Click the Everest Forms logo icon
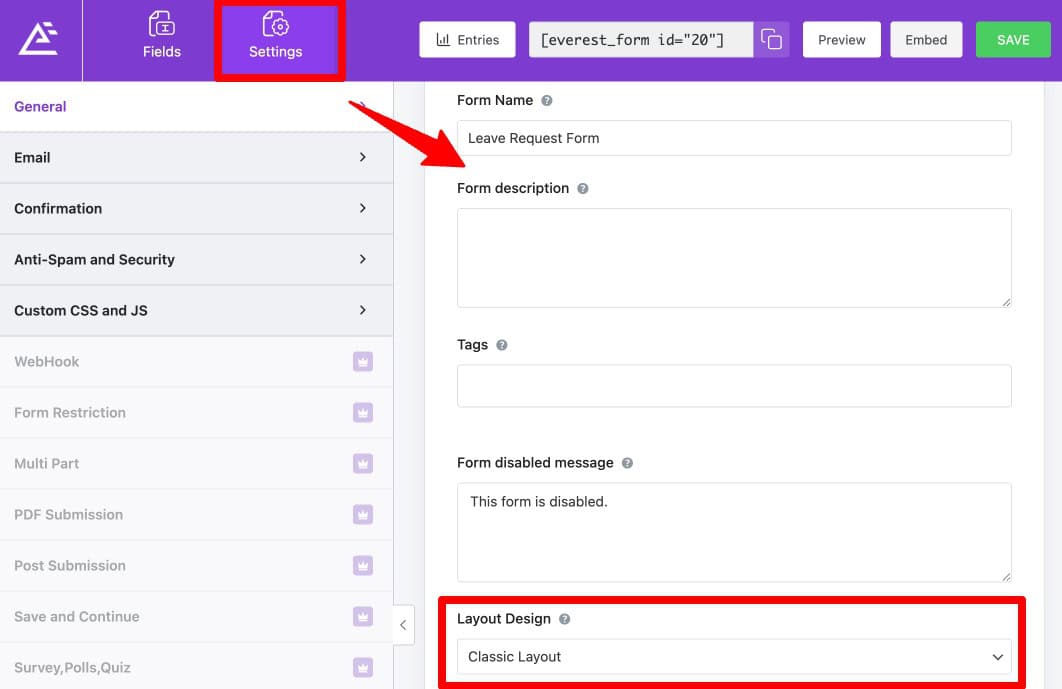The width and height of the screenshot is (1062, 689). (39, 39)
